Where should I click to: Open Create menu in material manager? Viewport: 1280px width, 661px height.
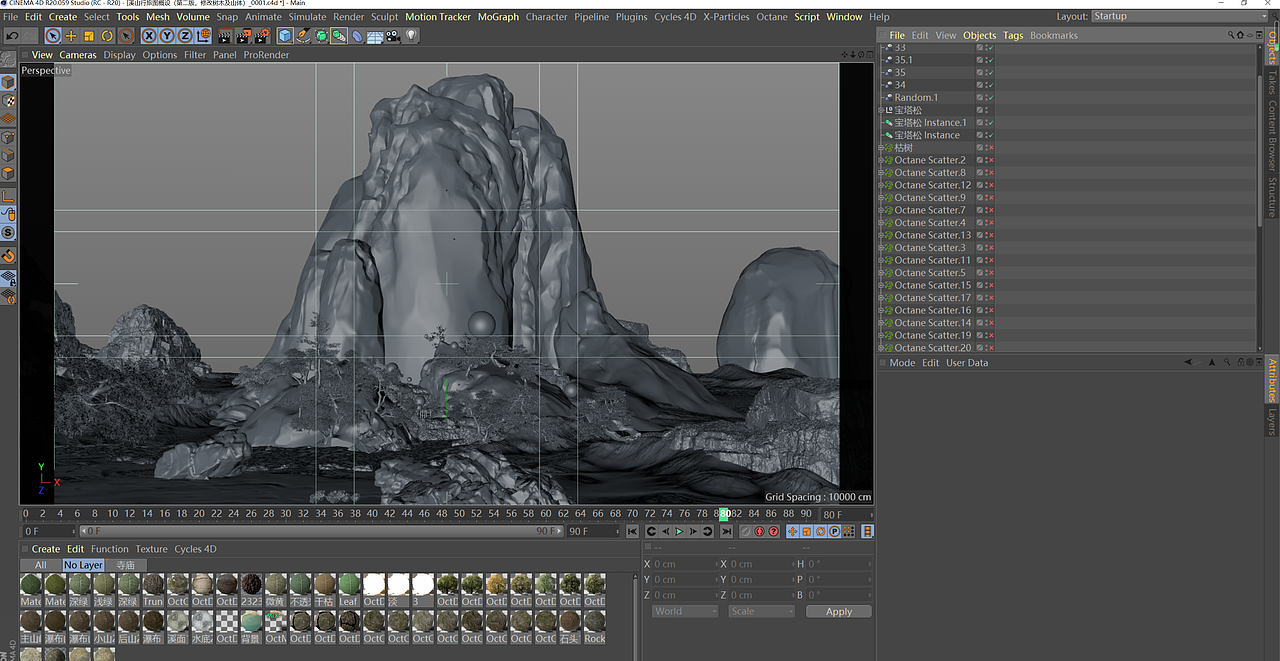point(46,549)
